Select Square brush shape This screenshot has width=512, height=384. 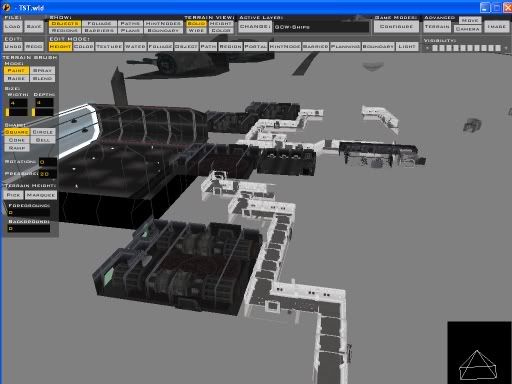click(17, 132)
